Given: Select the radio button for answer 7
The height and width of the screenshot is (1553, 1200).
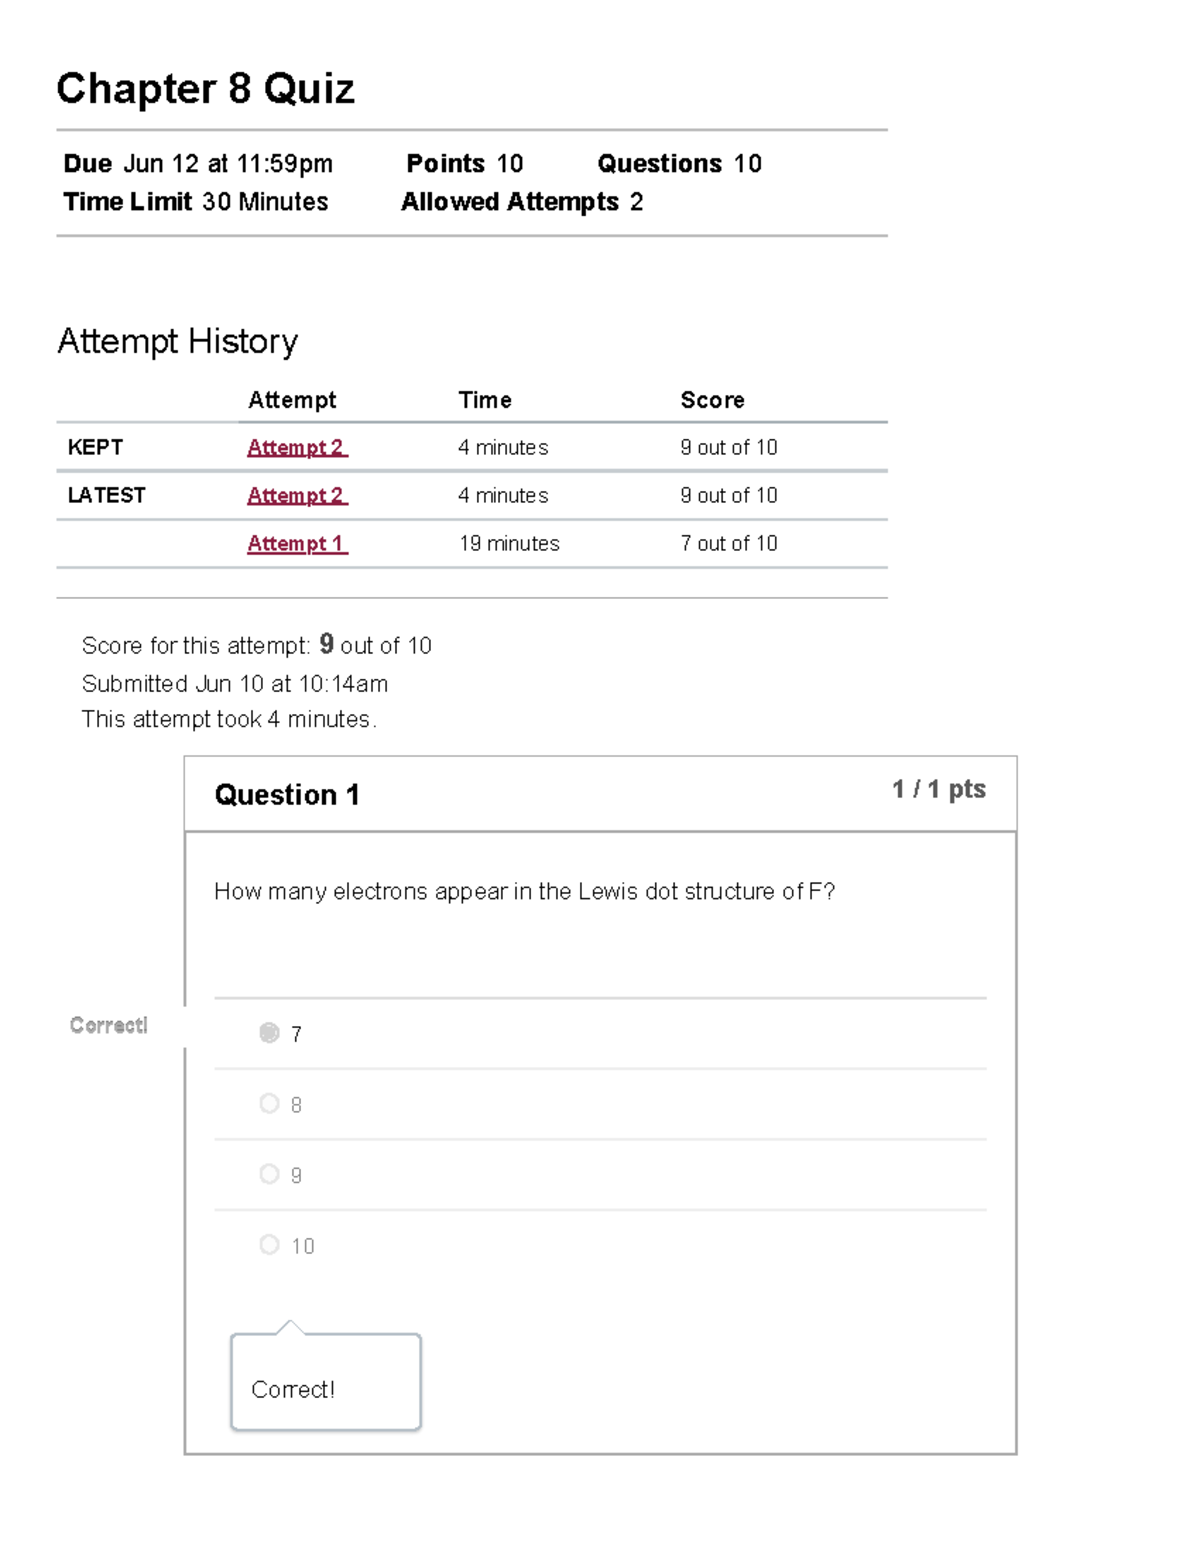Looking at the screenshot, I should [x=268, y=1033].
